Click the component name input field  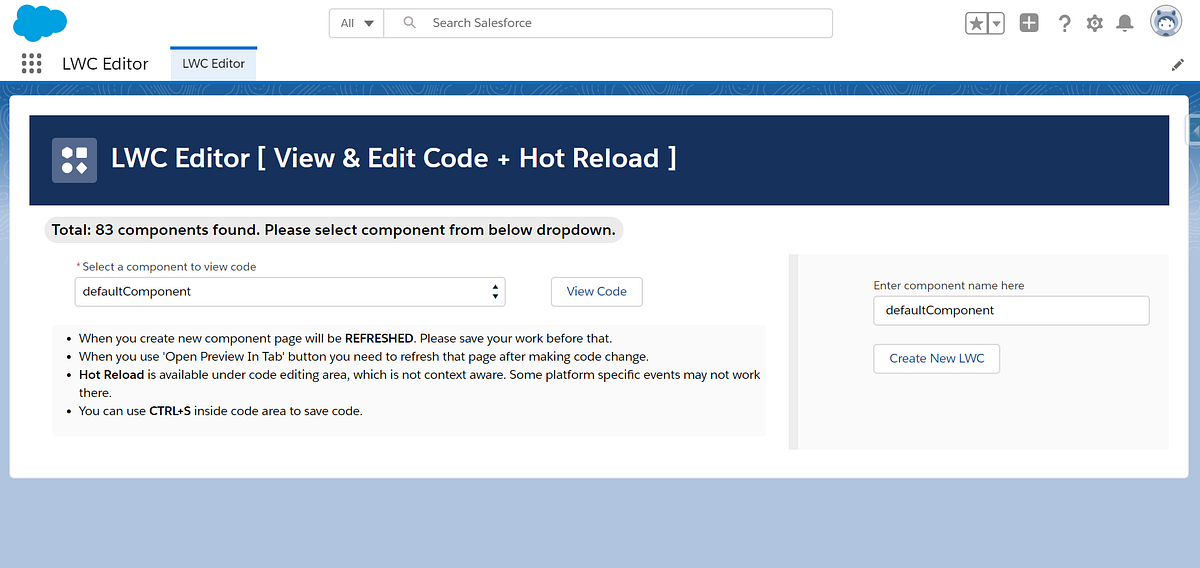point(1011,310)
